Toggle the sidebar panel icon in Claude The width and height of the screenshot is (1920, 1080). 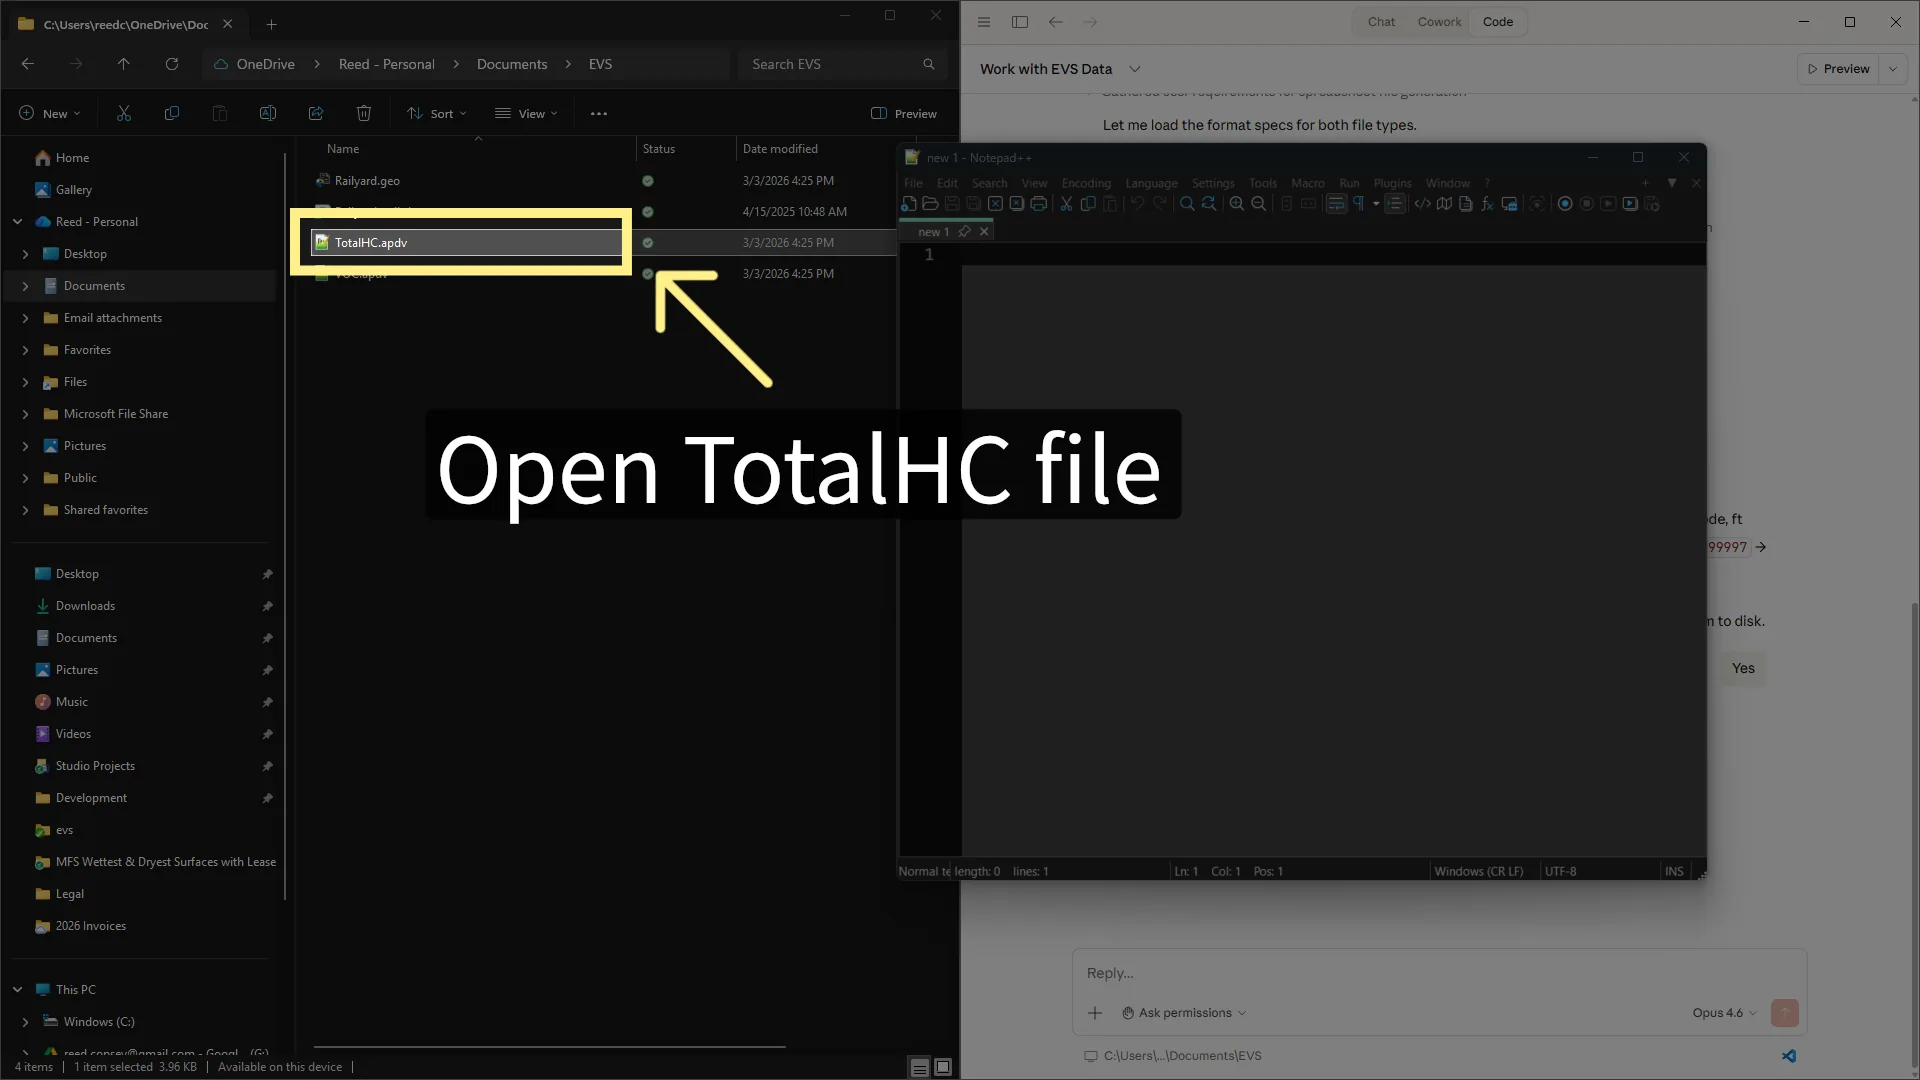pyautogui.click(x=1020, y=22)
